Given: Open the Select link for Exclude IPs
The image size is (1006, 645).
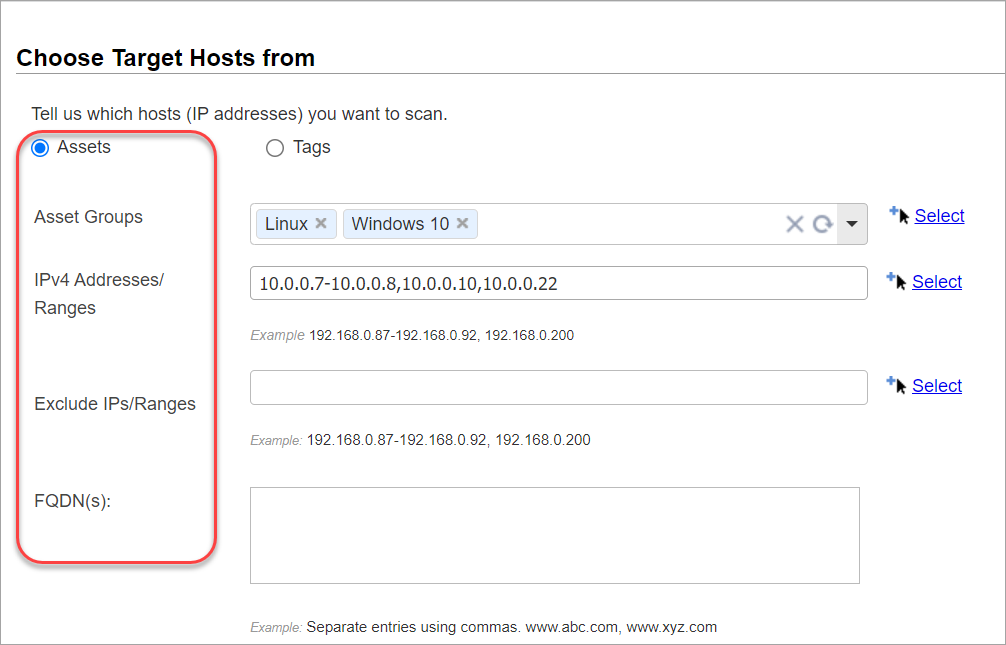Looking at the screenshot, I should pyautogui.click(x=937, y=385).
